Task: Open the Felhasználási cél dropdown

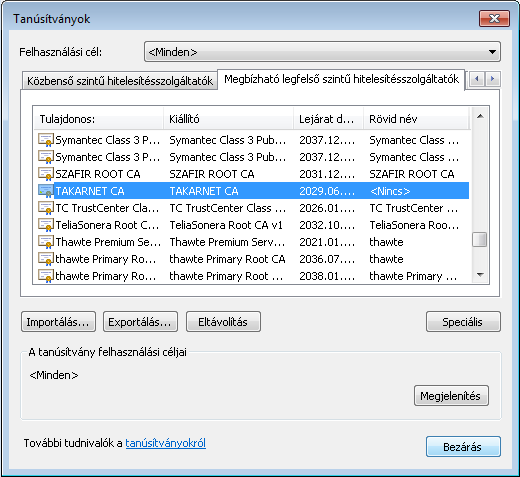Action: coord(322,52)
